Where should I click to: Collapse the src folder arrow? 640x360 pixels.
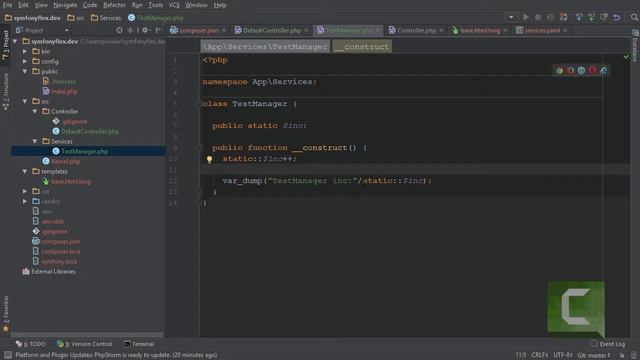point(25,101)
